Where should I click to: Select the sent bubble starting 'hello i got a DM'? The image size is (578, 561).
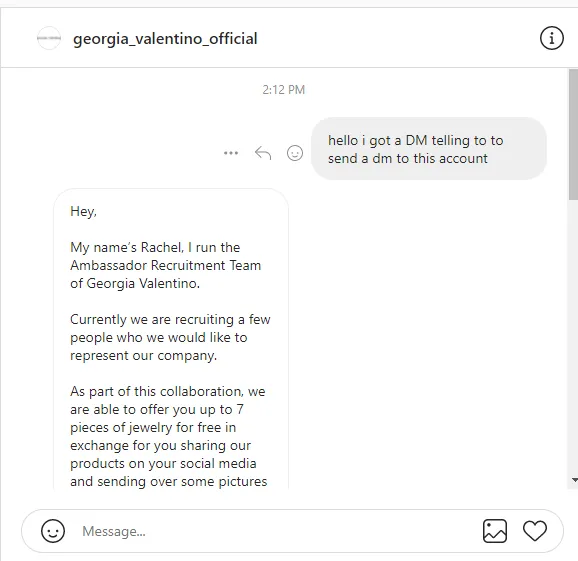point(429,149)
